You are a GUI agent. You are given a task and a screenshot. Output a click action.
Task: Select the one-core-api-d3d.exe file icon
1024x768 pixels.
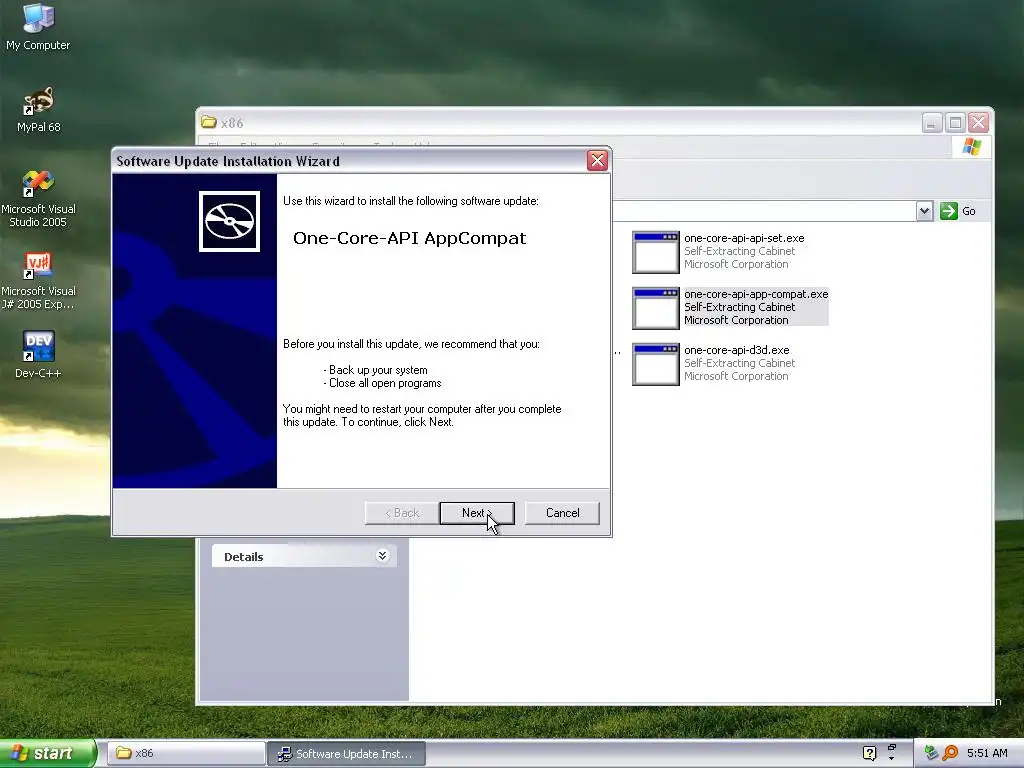656,364
